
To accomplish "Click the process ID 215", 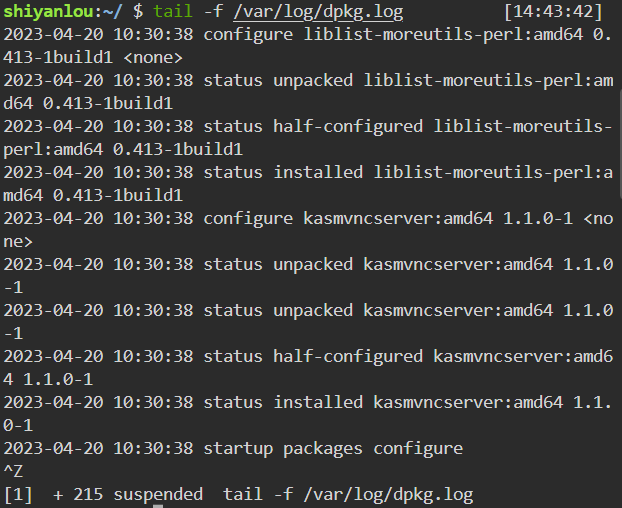I will (88, 494).
